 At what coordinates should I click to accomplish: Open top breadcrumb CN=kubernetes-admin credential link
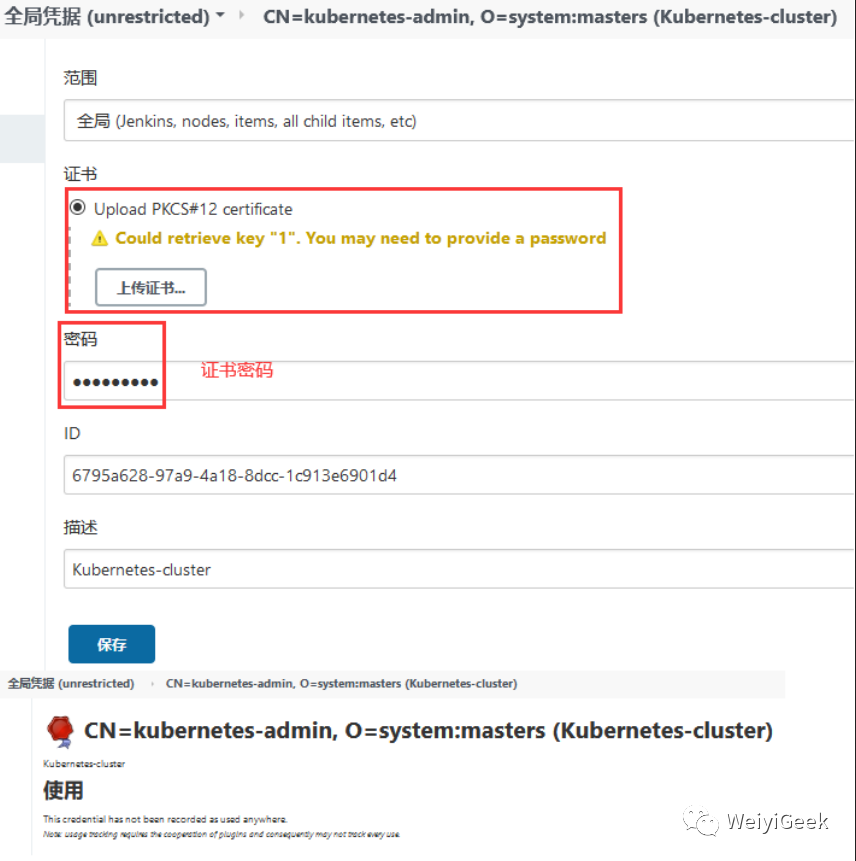(550, 16)
